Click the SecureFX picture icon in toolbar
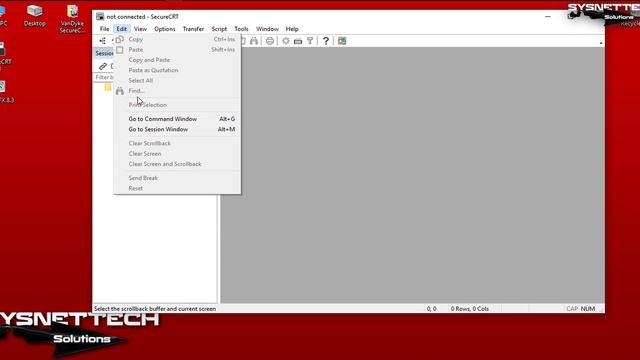640x360 pixels. tap(342, 41)
